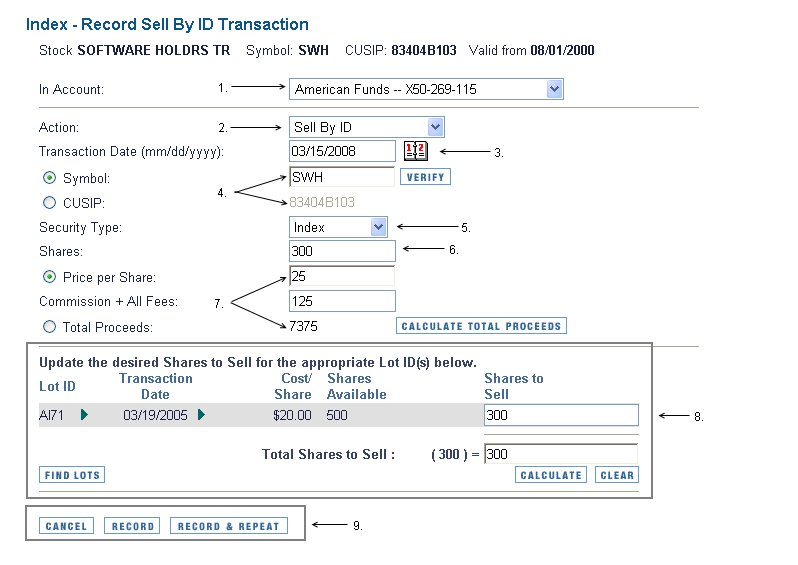Click the Shares to Sell field for lot AI71

(561, 415)
